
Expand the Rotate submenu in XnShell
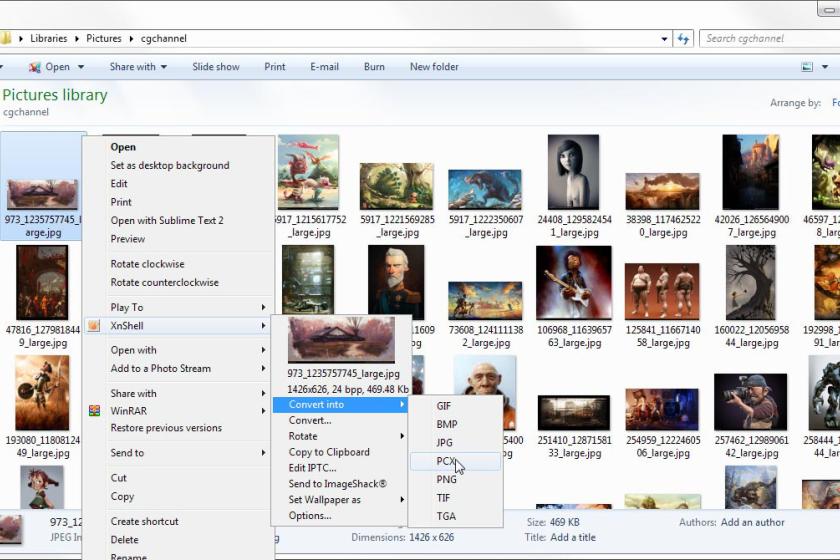[402, 436]
